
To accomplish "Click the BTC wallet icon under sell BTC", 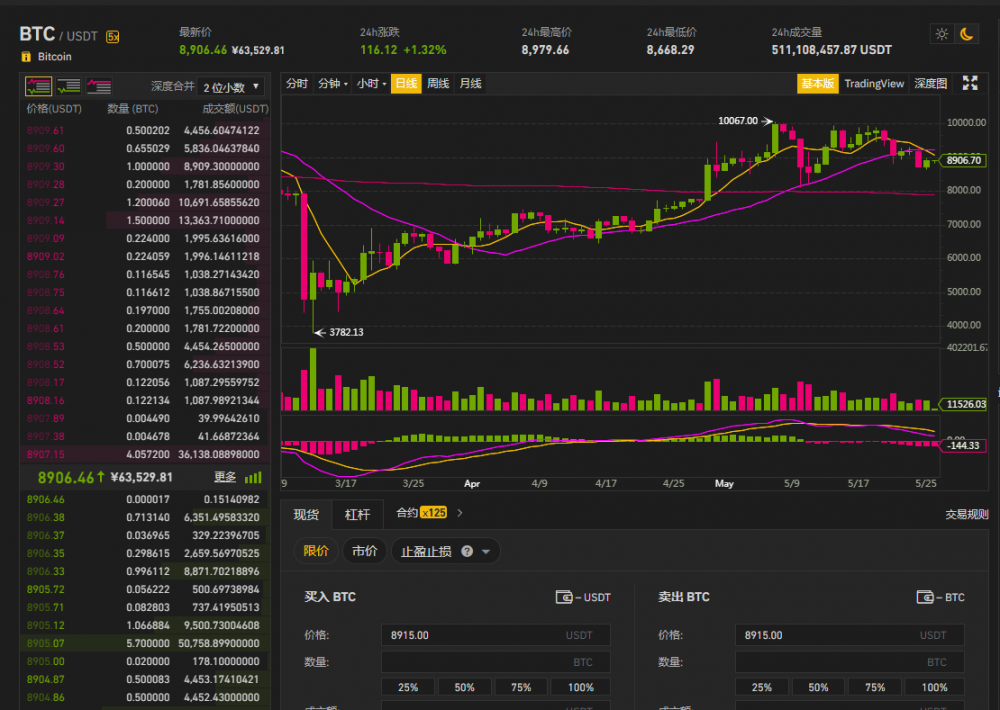I will tap(925, 597).
